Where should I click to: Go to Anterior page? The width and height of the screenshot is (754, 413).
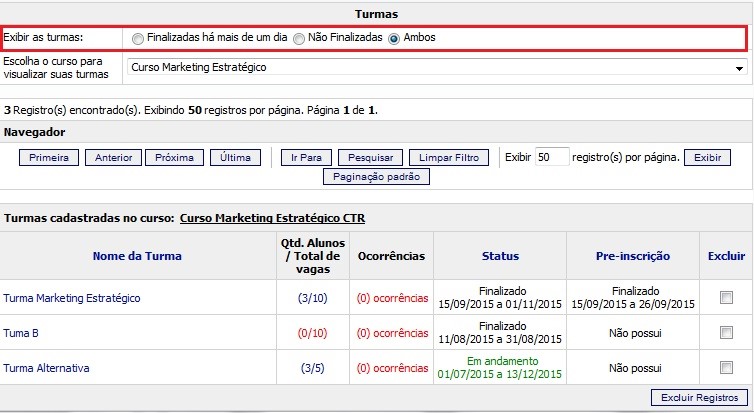[x=113, y=158]
